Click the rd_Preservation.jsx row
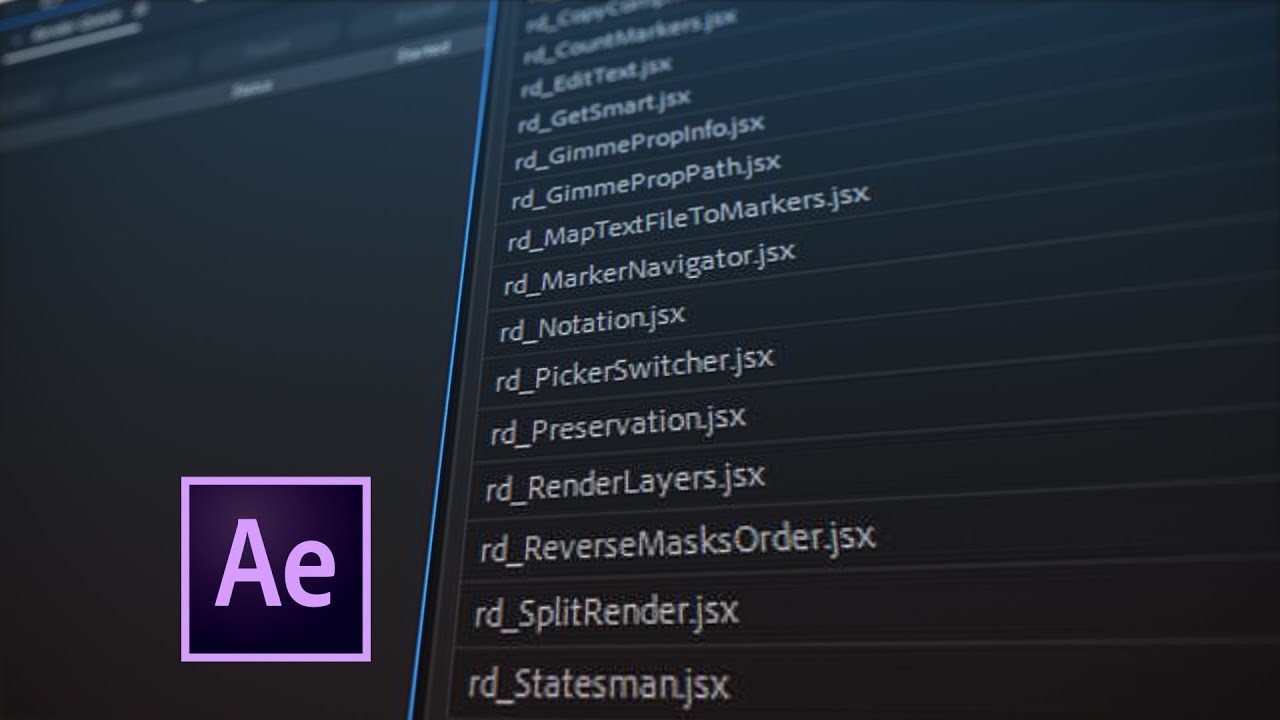 coord(618,424)
